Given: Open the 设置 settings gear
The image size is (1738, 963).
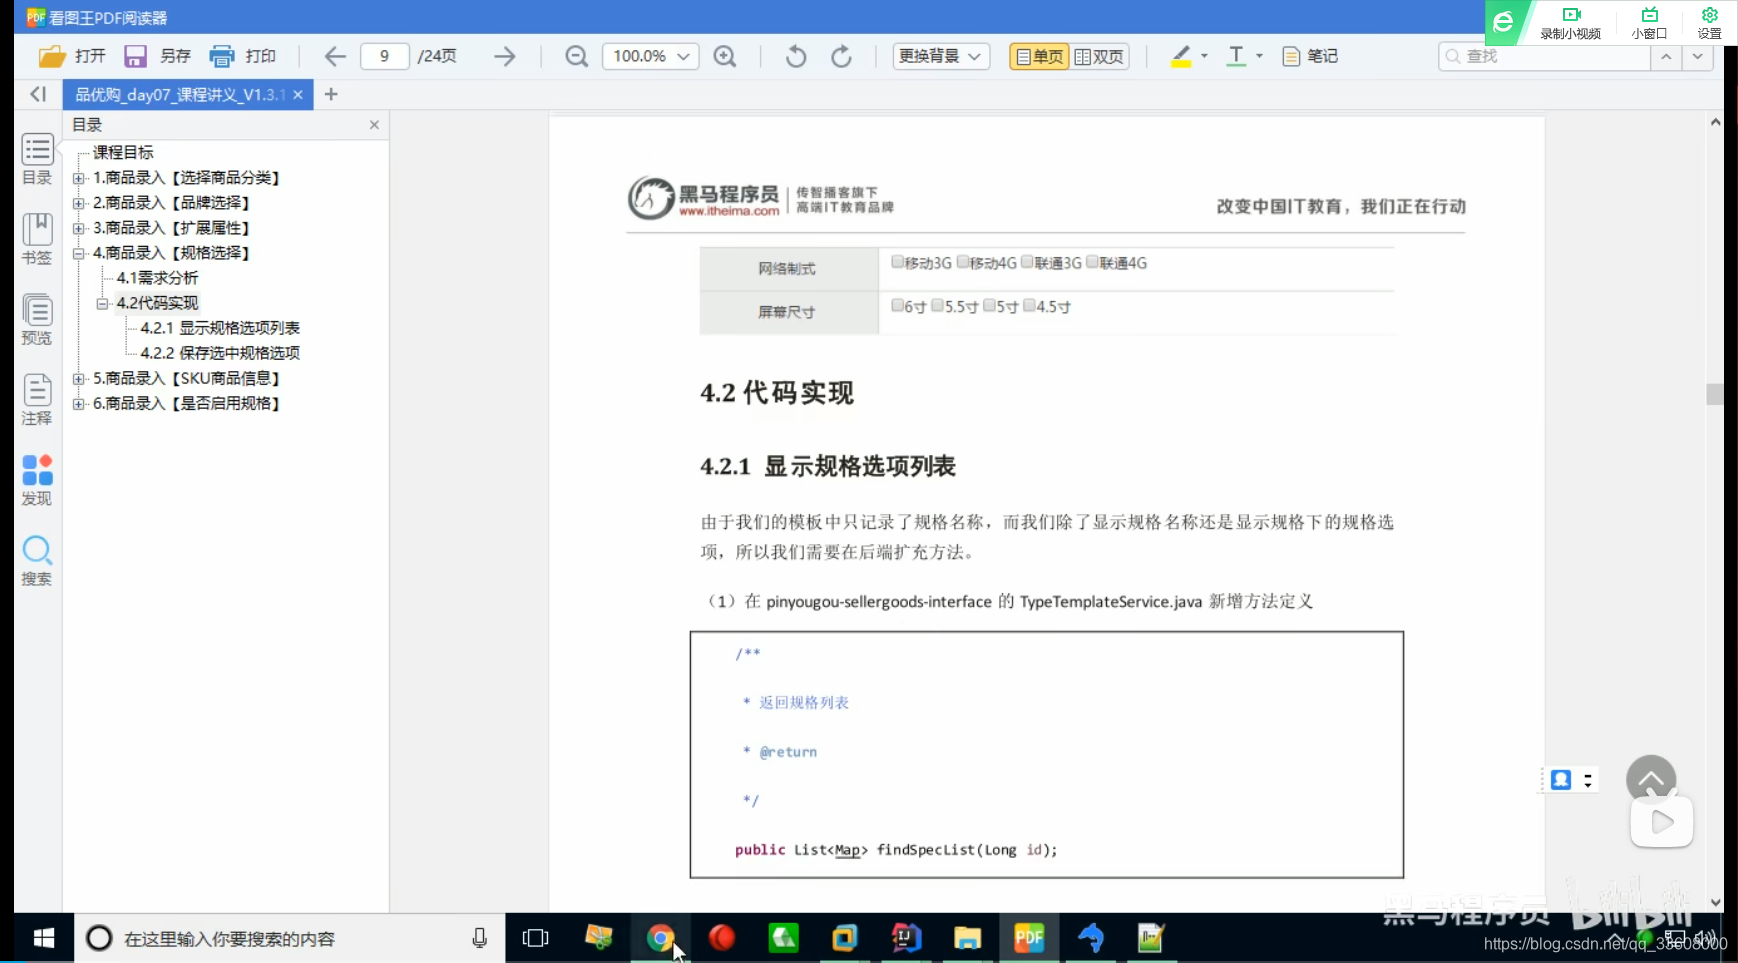Looking at the screenshot, I should click(1710, 23).
